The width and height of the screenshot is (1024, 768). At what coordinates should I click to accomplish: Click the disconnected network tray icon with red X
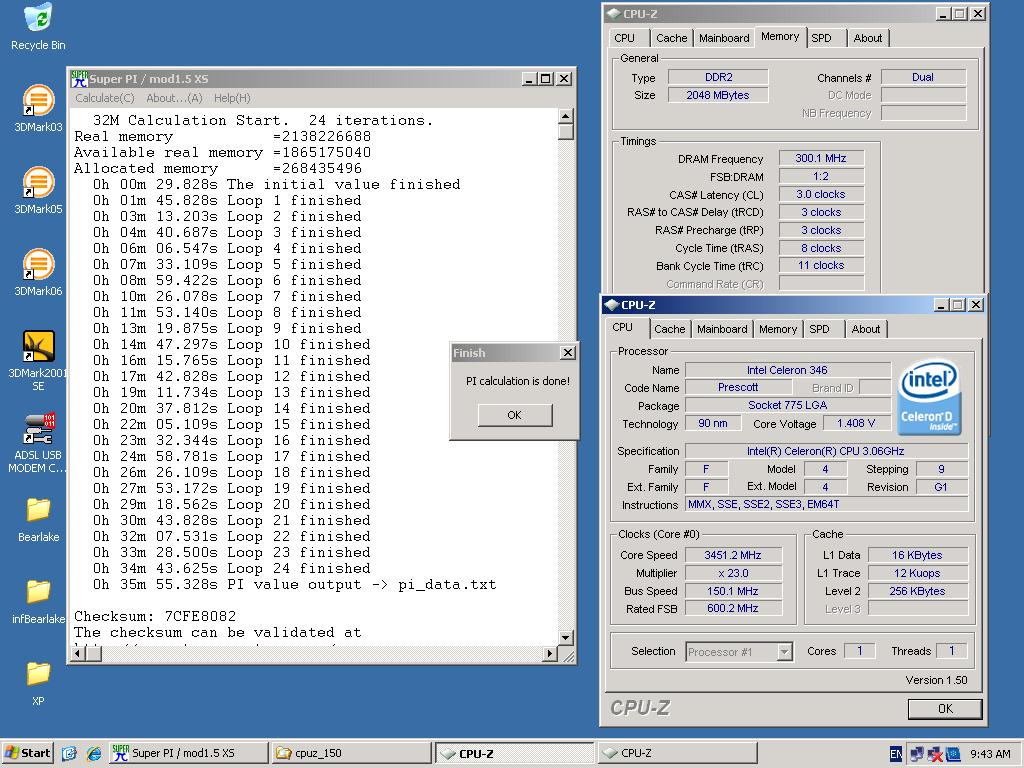[935, 754]
